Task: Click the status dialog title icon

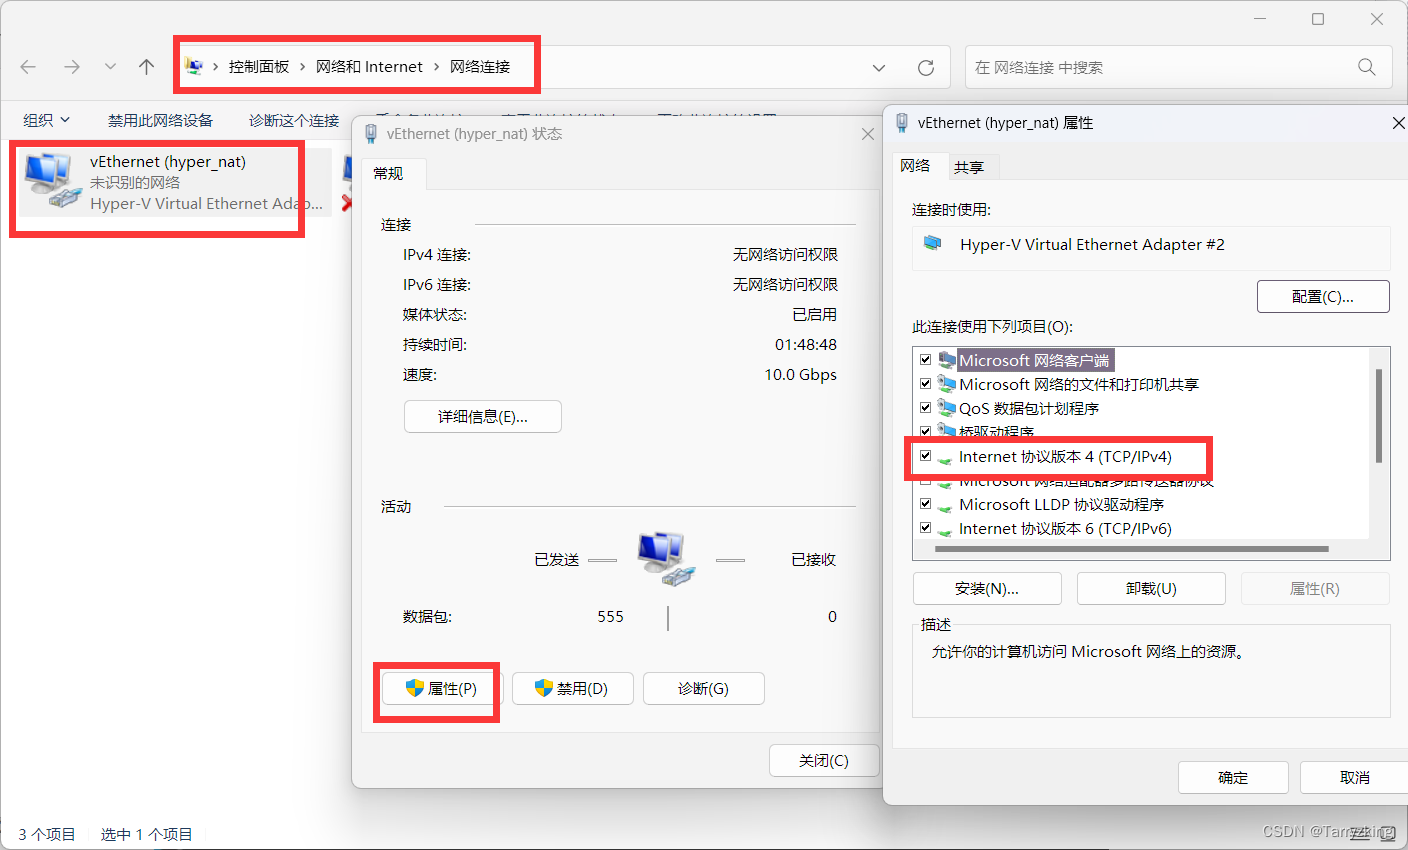Action: point(371,134)
